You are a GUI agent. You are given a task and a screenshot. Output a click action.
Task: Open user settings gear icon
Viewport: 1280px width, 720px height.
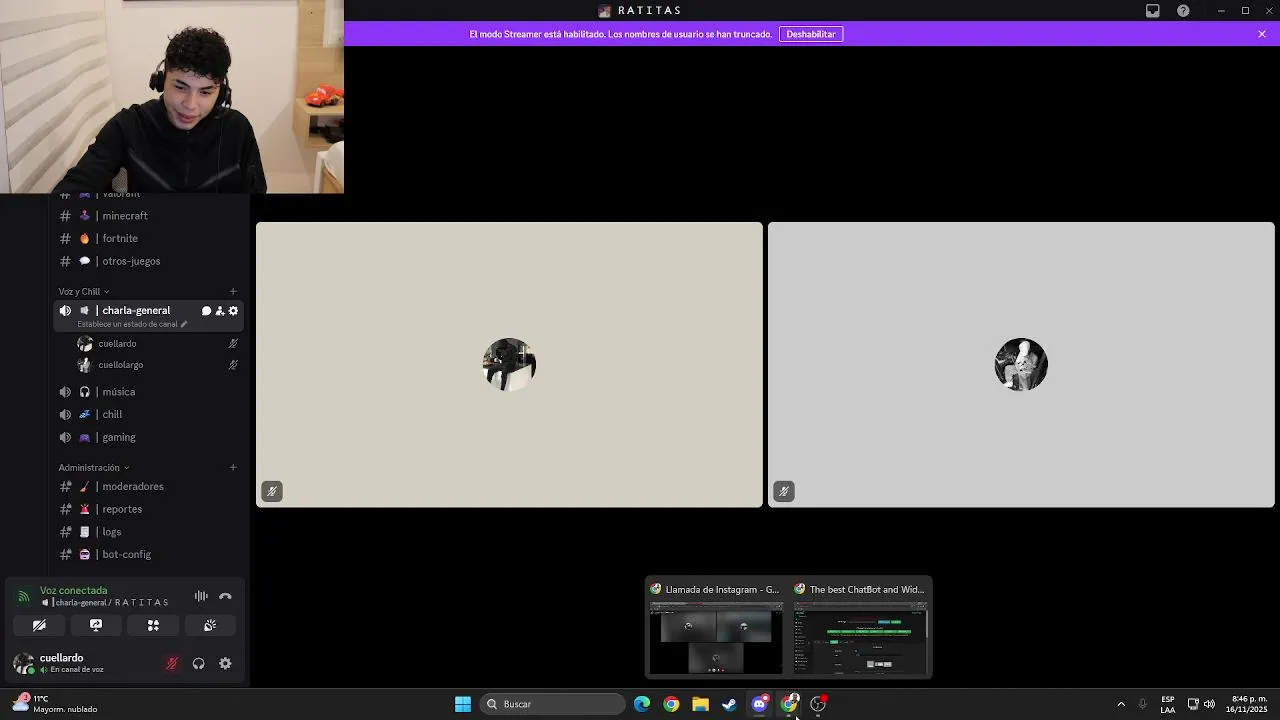point(225,663)
